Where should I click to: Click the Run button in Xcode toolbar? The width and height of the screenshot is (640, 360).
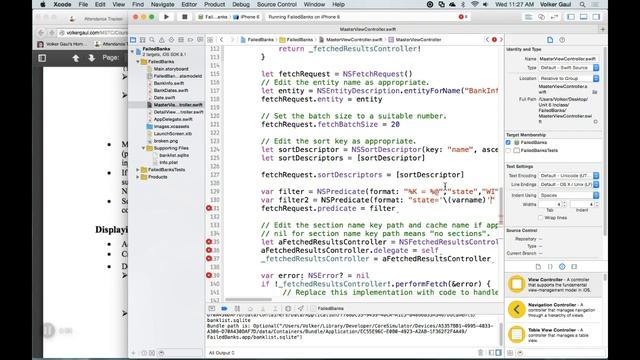[167, 17]
